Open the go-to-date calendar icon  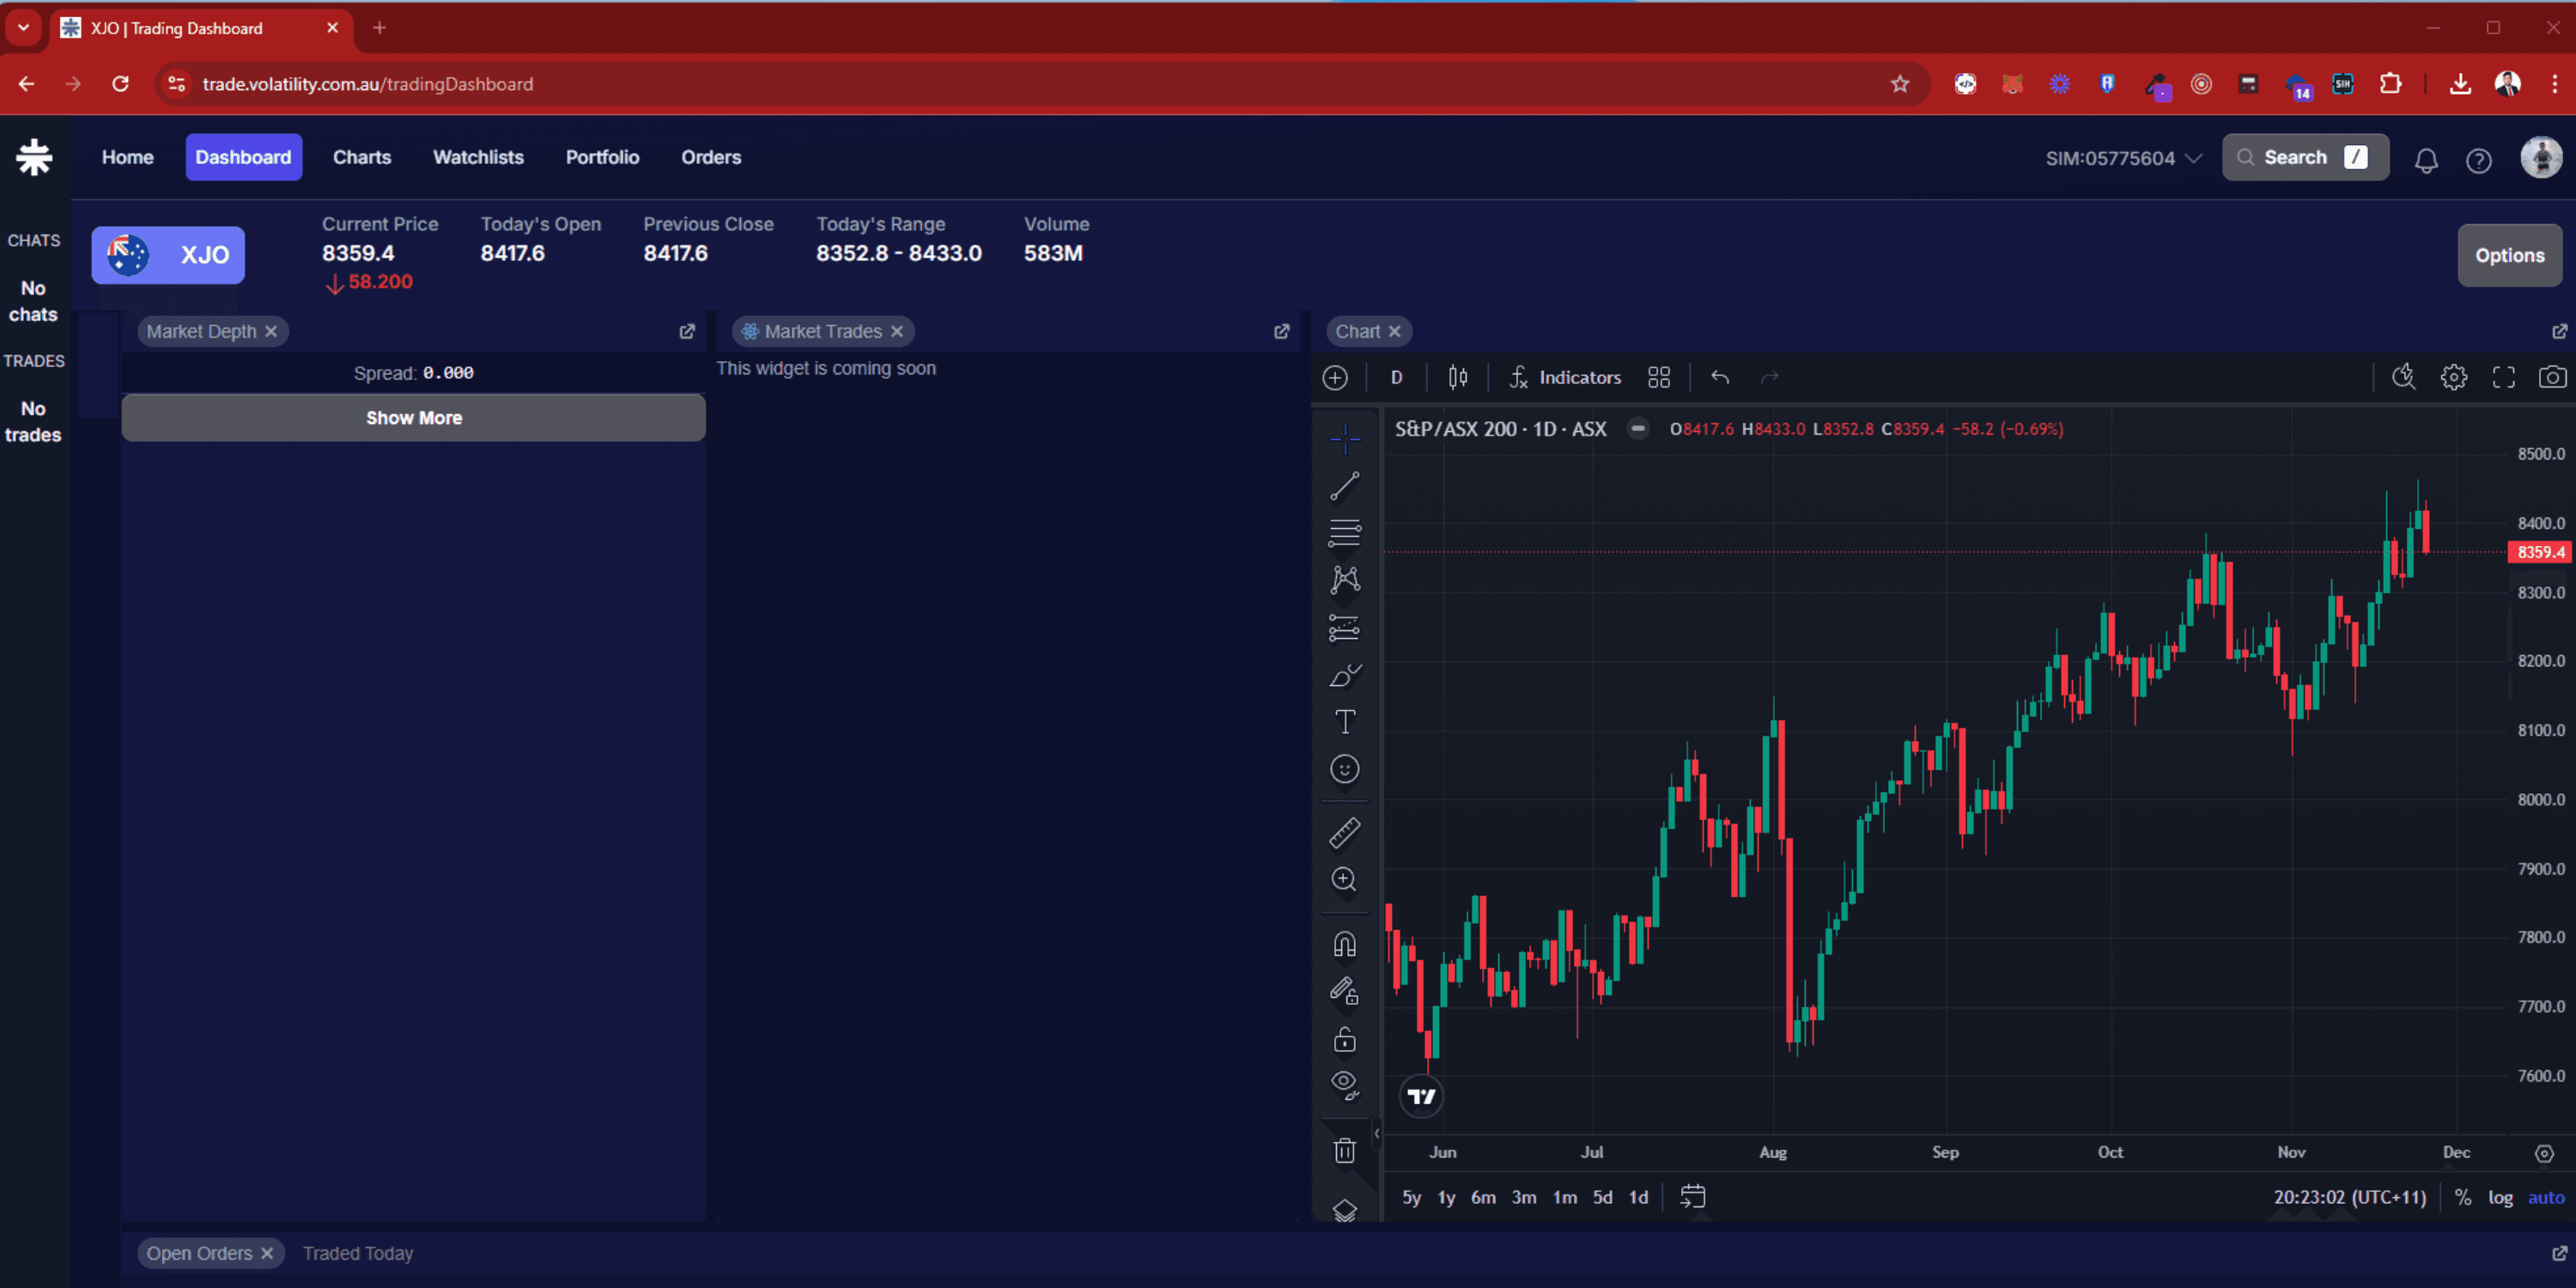pyautogui.click(x=1693, y=1197)
